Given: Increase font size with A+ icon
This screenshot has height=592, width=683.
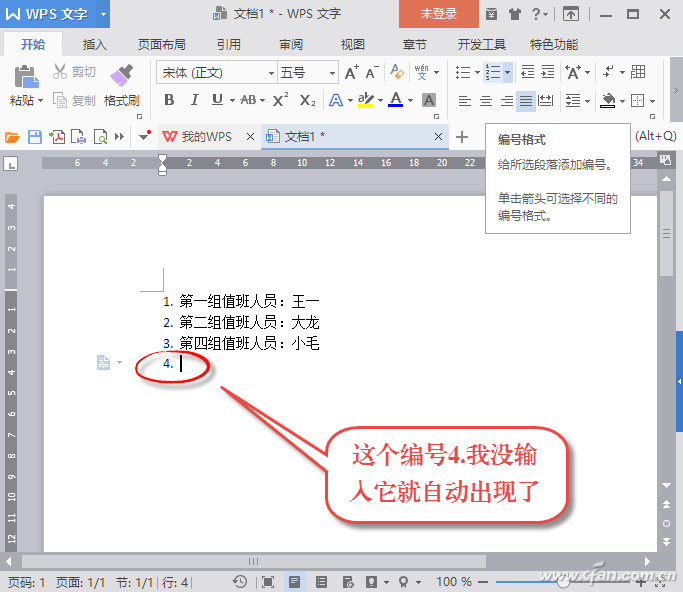Looking at the screenshot, I should click(x=352, y=72).
